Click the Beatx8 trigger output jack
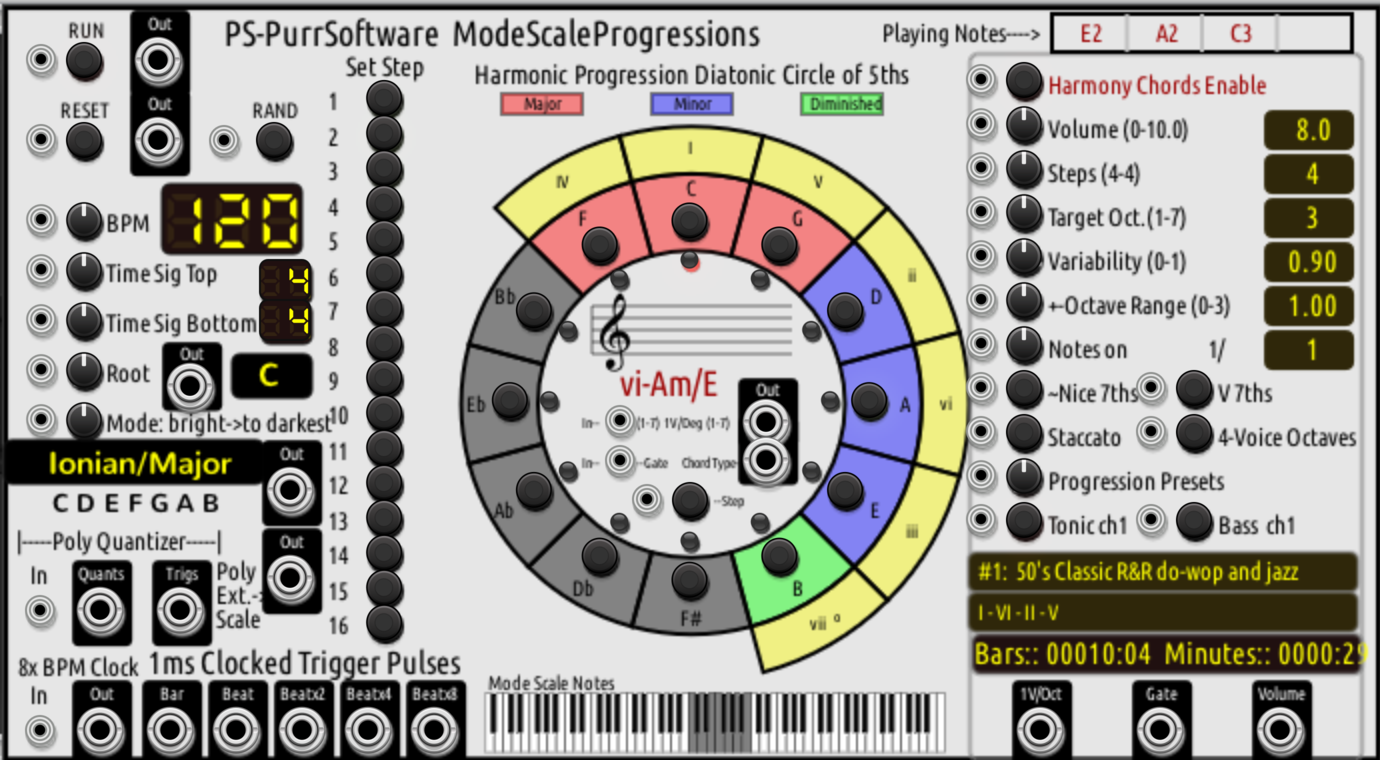 (435, 730)
